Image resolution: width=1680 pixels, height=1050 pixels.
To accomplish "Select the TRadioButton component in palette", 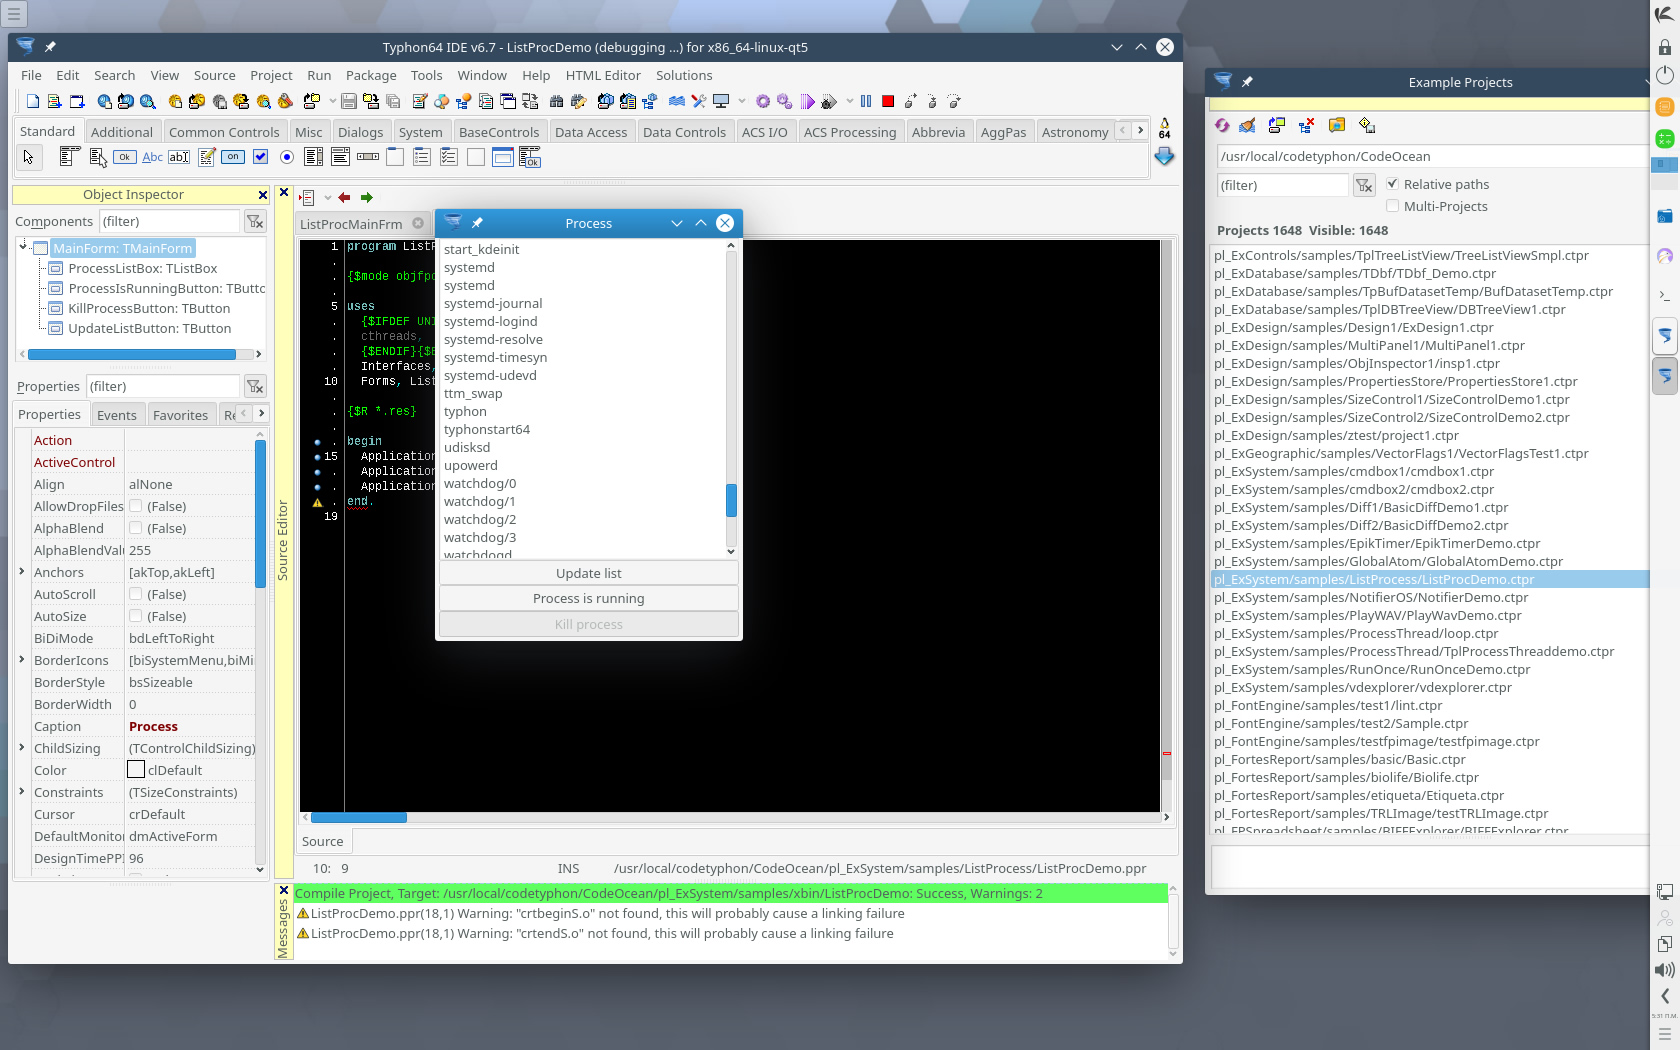I will (x=287, y=157).
